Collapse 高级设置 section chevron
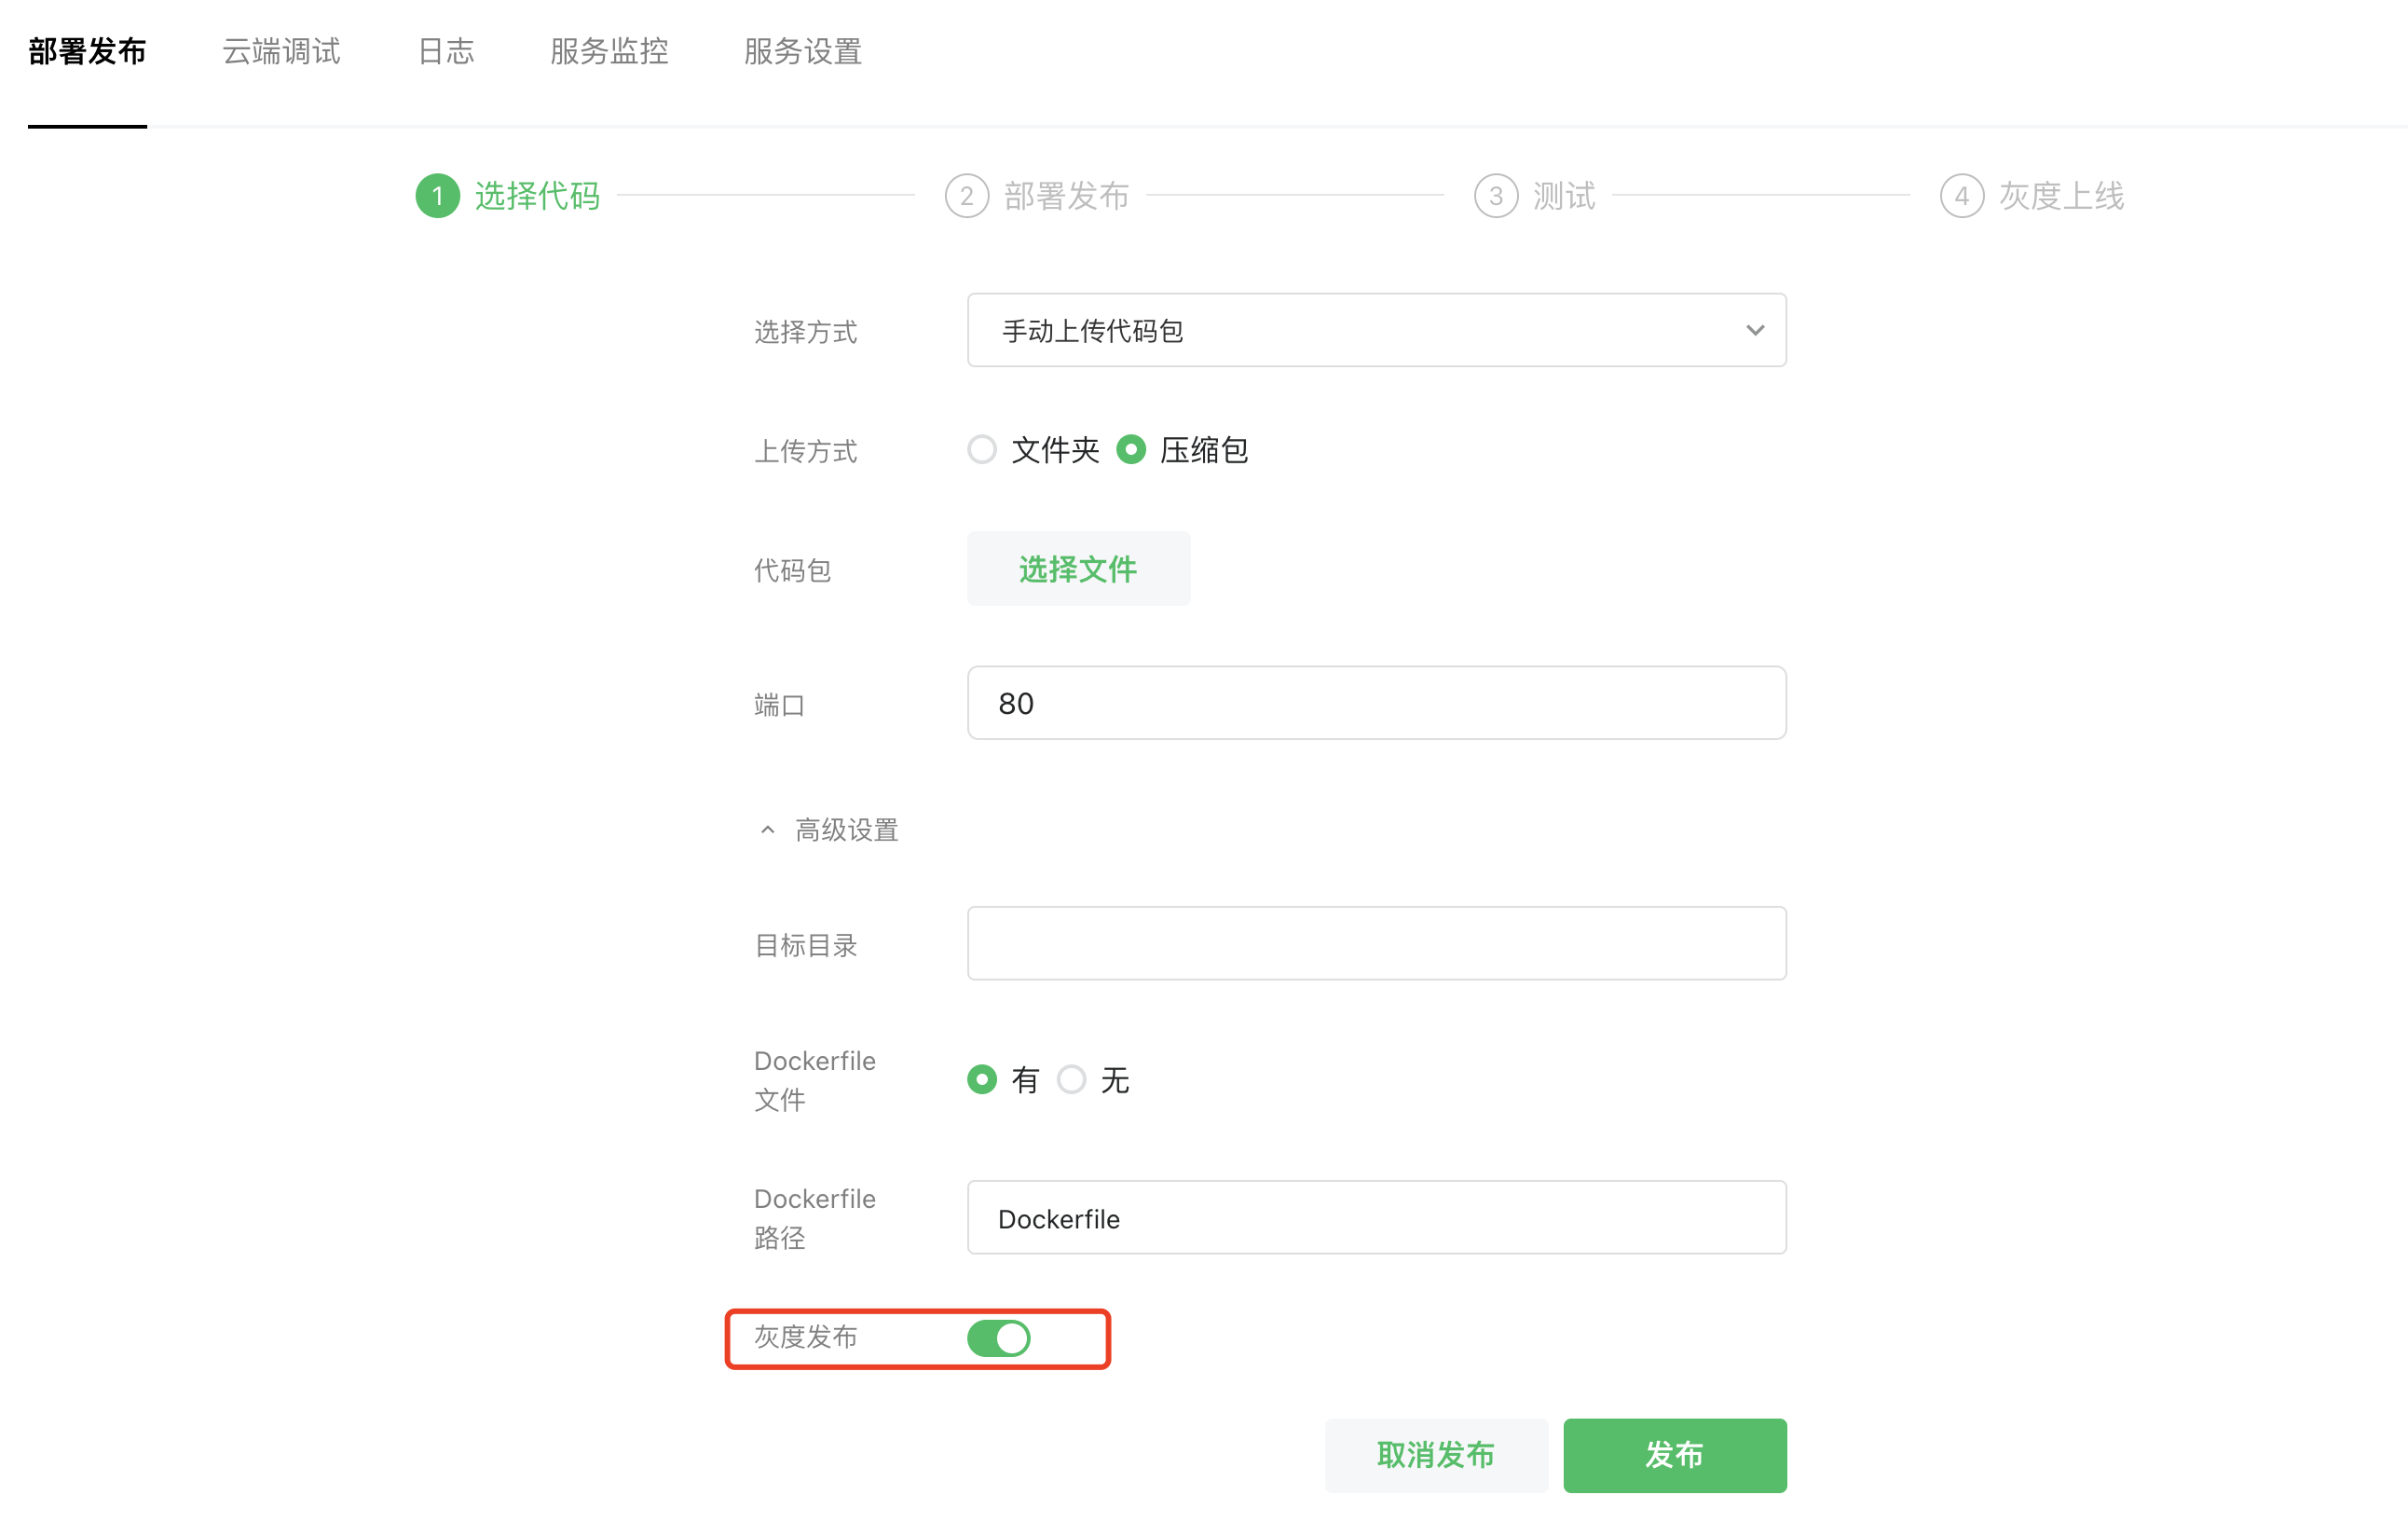This screenshot has width=2408, height=1536. [767, 830]
